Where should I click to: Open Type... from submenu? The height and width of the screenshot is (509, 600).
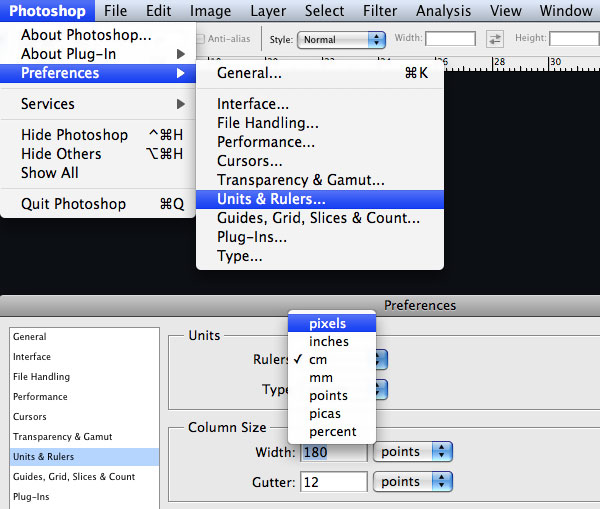point(320,256)
